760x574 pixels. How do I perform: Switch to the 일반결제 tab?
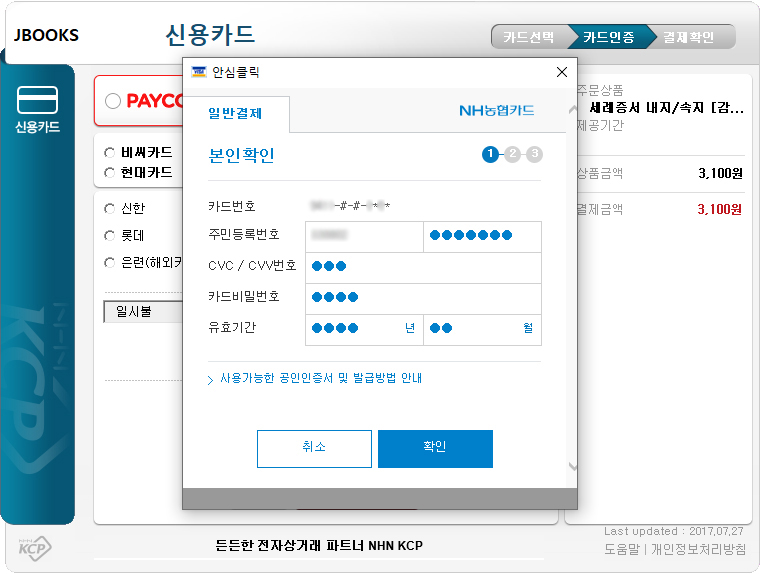[x=236, y=113]
